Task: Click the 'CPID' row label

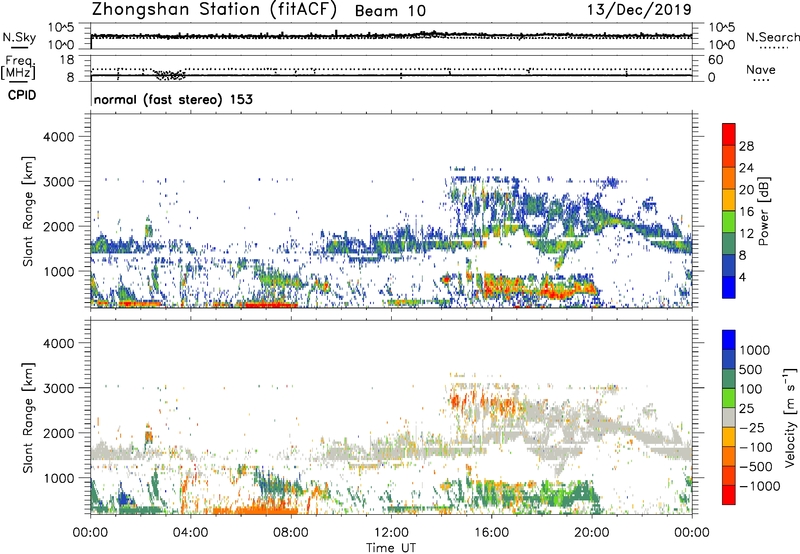Action: point(22,95)
